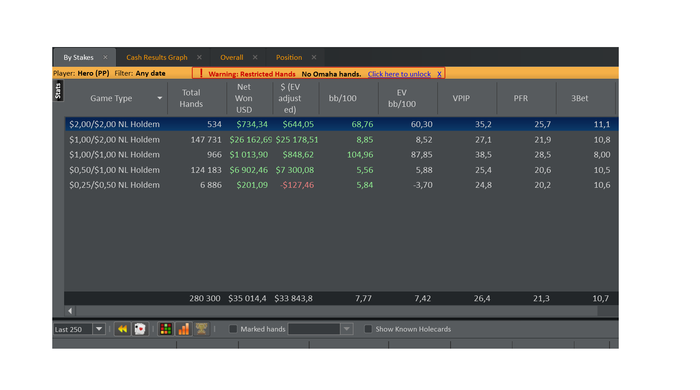Click the yellow rewind arrows icon

(x=122, y=329)
